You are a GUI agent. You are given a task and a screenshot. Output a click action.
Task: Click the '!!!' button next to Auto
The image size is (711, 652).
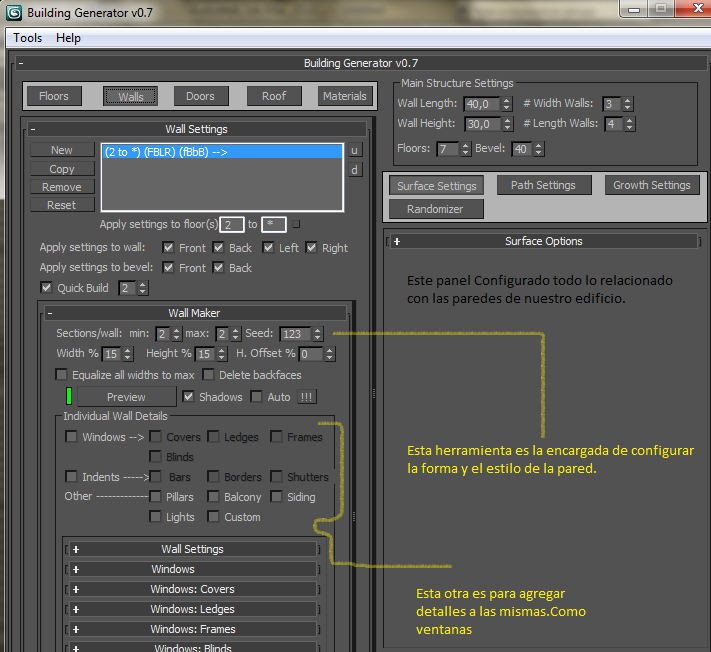point(307,397)
